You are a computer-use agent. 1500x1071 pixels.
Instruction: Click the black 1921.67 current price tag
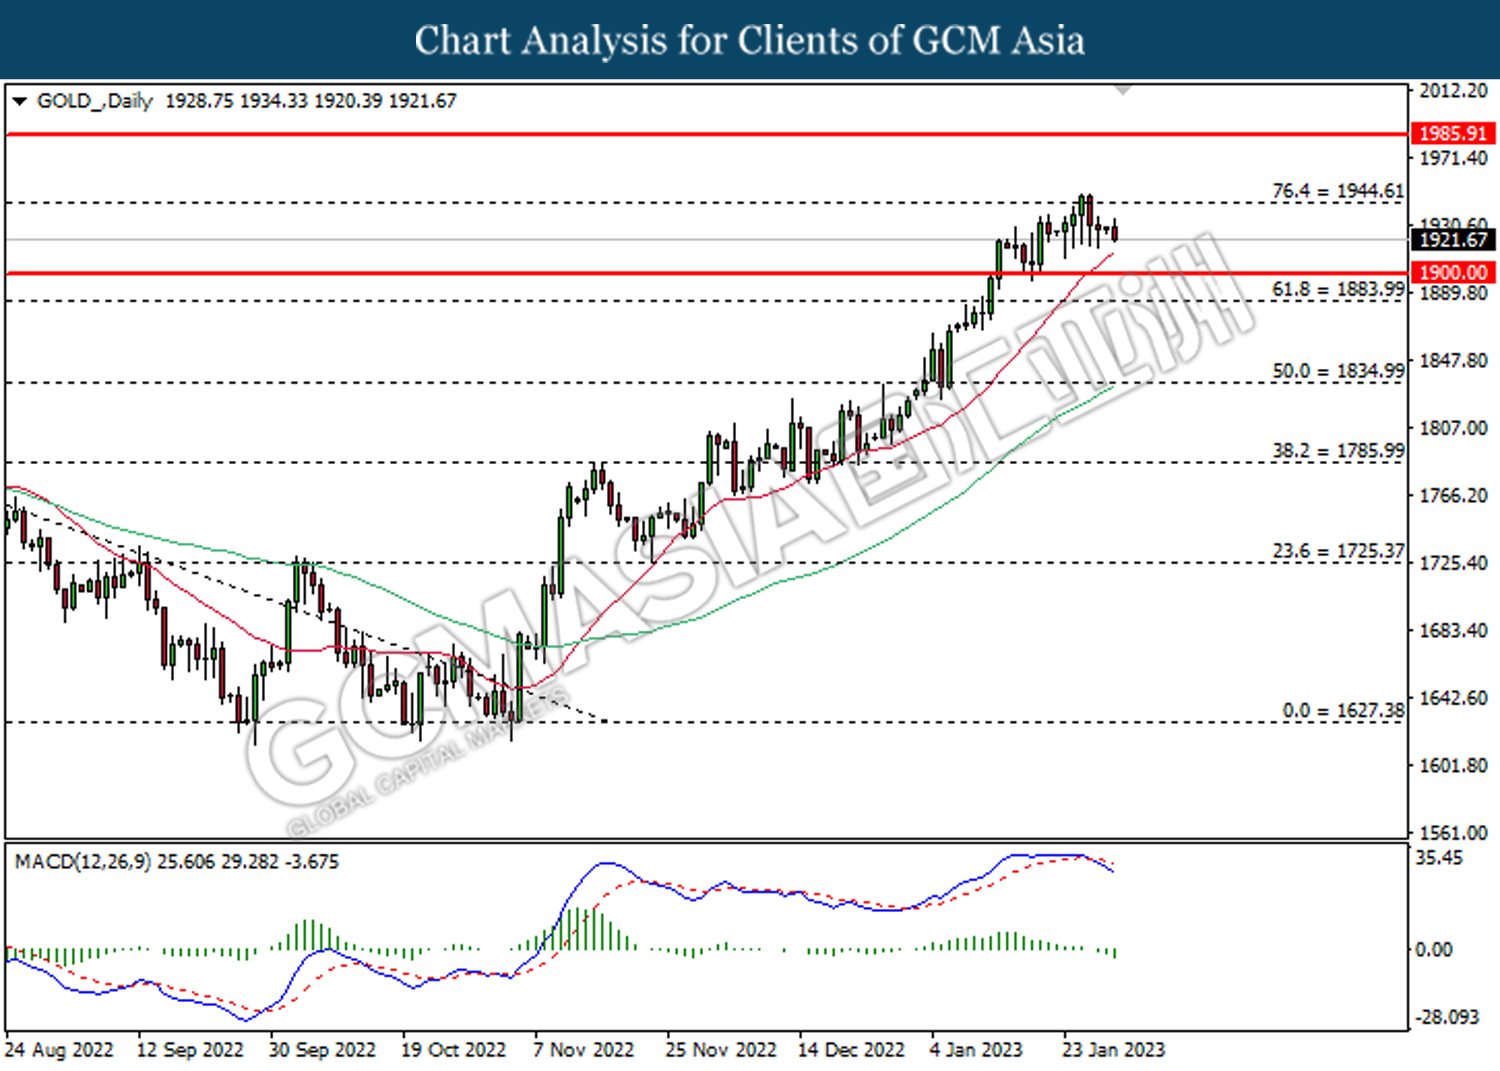(x=1453, y=240)
